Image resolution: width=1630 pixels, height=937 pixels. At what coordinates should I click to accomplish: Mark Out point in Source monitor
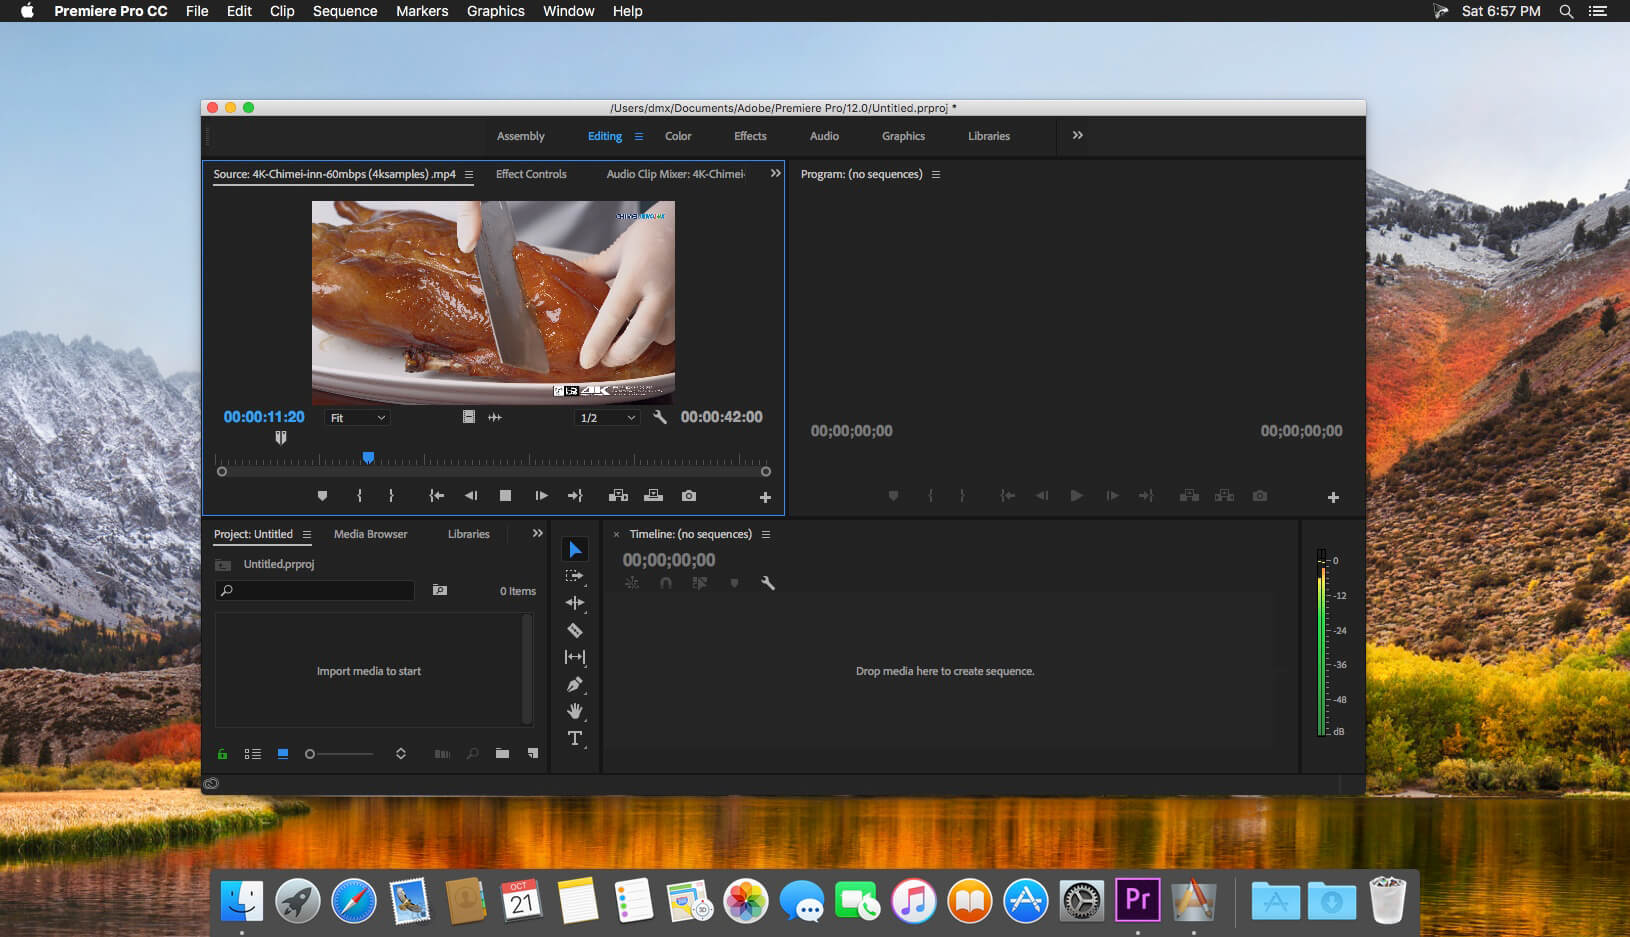[391, 496]
